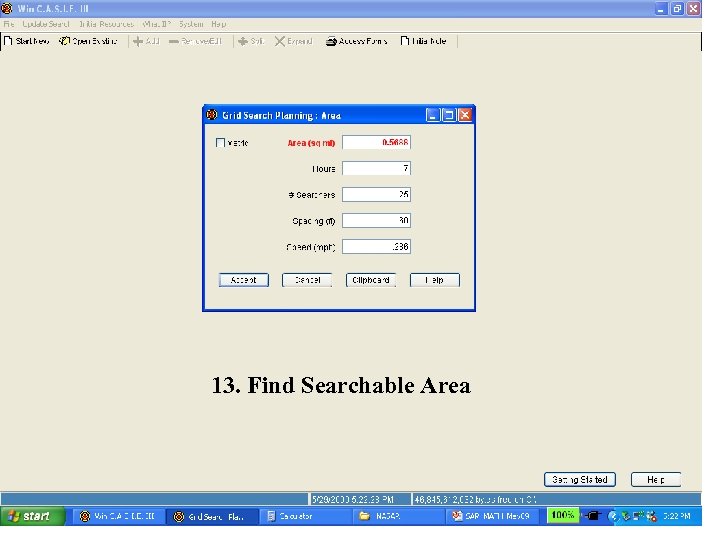Screen dimensions: 720x540
Task: Click the Start New toolbar icon
Action: (8, 41)
